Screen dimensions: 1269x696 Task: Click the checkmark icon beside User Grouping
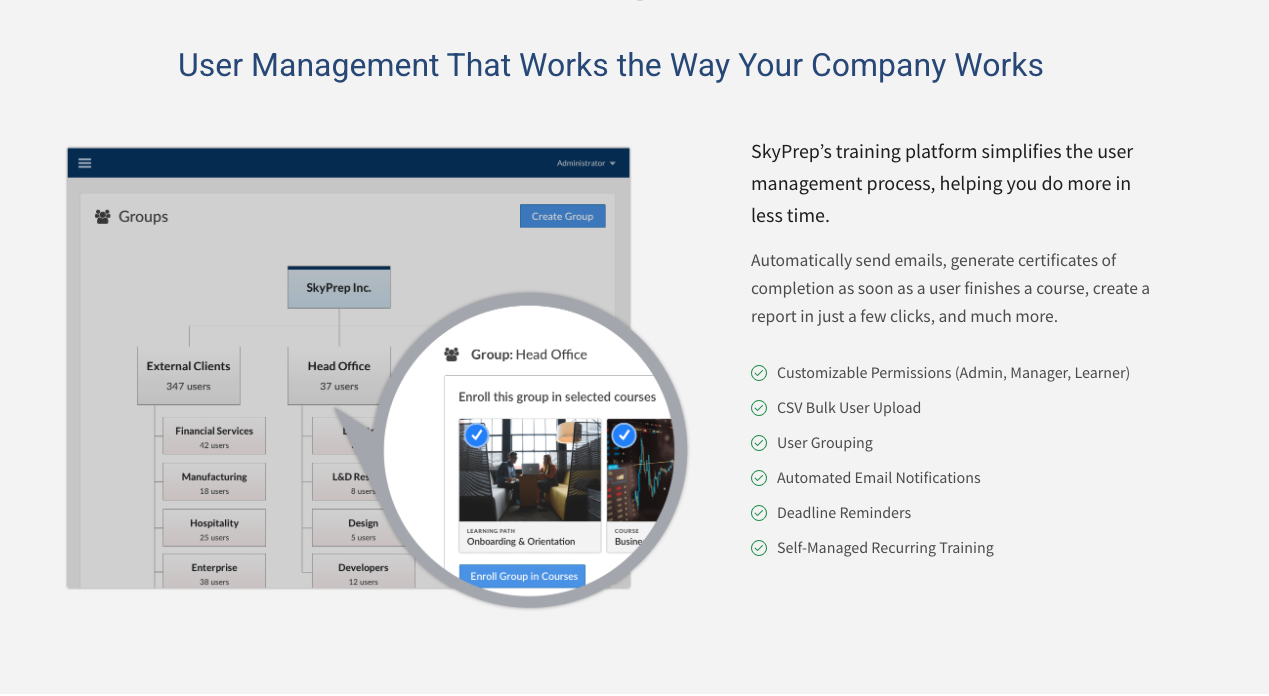[x=759, y=443]
